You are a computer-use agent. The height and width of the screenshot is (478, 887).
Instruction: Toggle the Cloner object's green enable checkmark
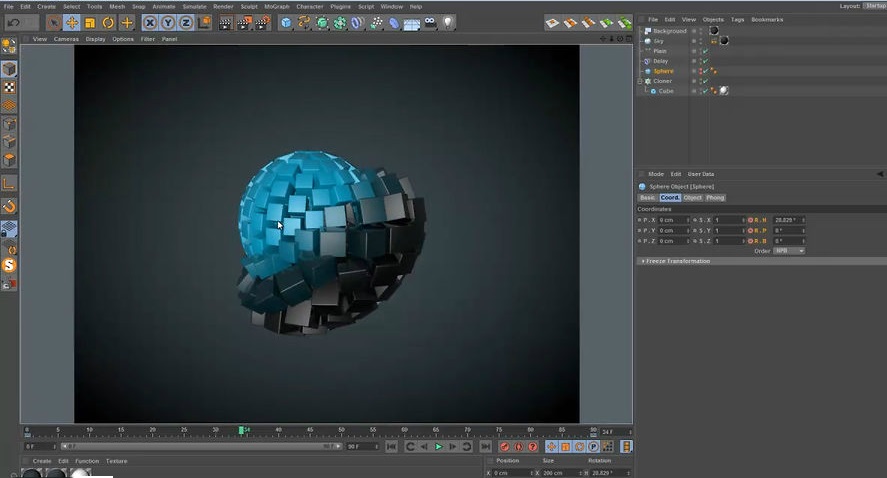coord(705,81)
